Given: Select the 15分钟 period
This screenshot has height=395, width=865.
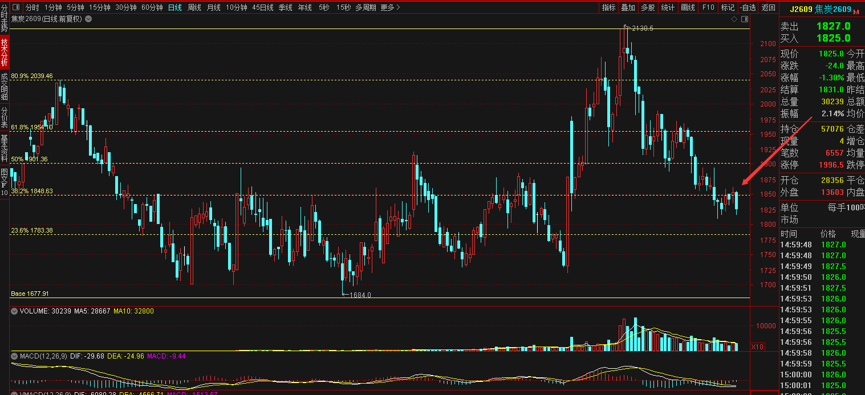Looking at the screenshot, I should [x=100, y=8].
